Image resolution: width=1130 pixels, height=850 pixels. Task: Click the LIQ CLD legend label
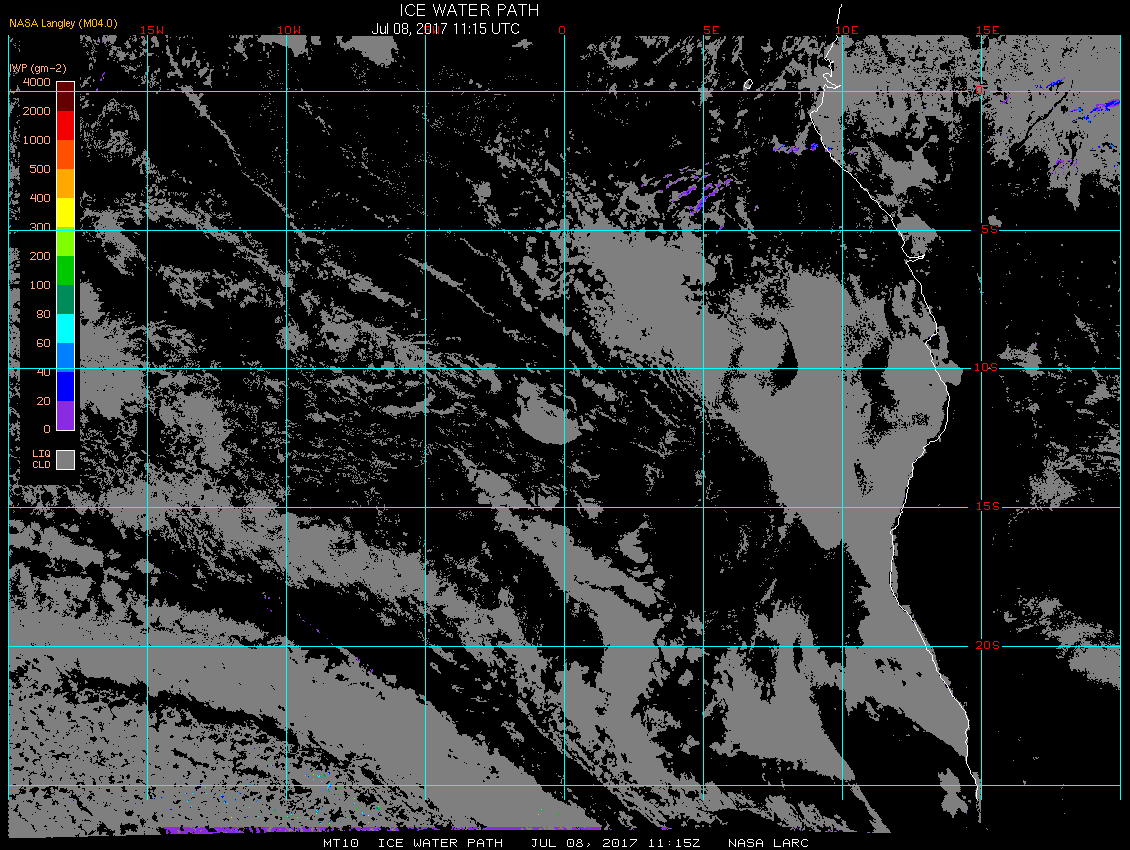click(42, 459)
